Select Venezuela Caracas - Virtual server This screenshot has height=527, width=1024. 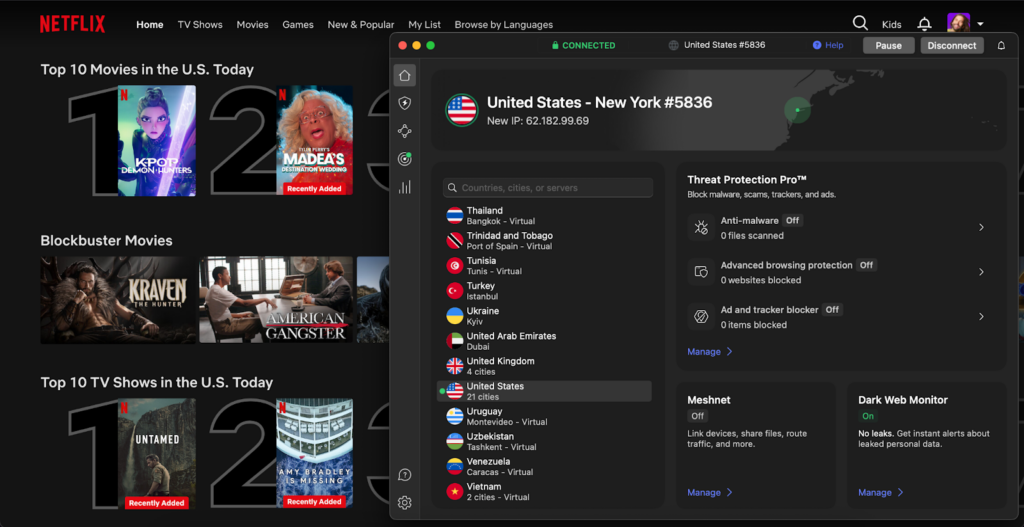[x=544, y=466]
